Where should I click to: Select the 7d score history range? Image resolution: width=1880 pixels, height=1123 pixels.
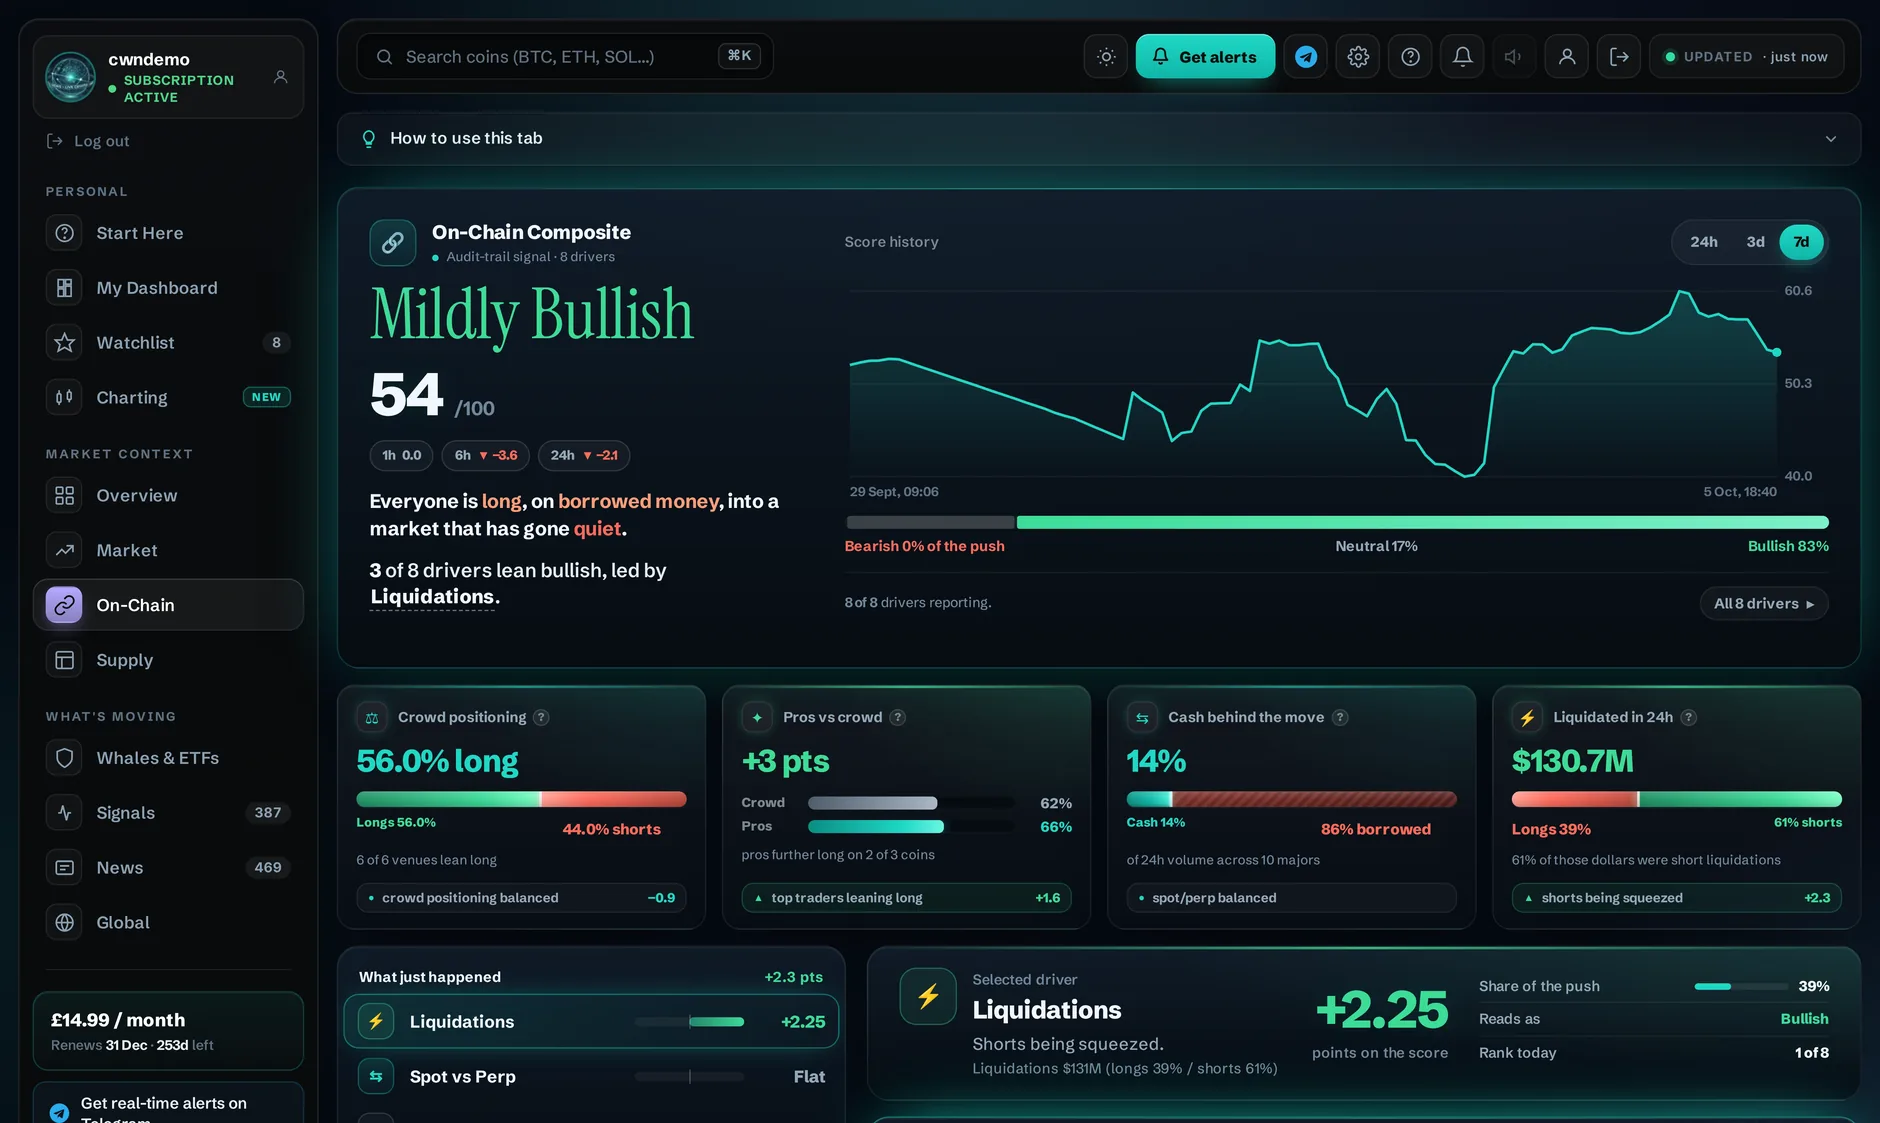[x=1801, y=242]
